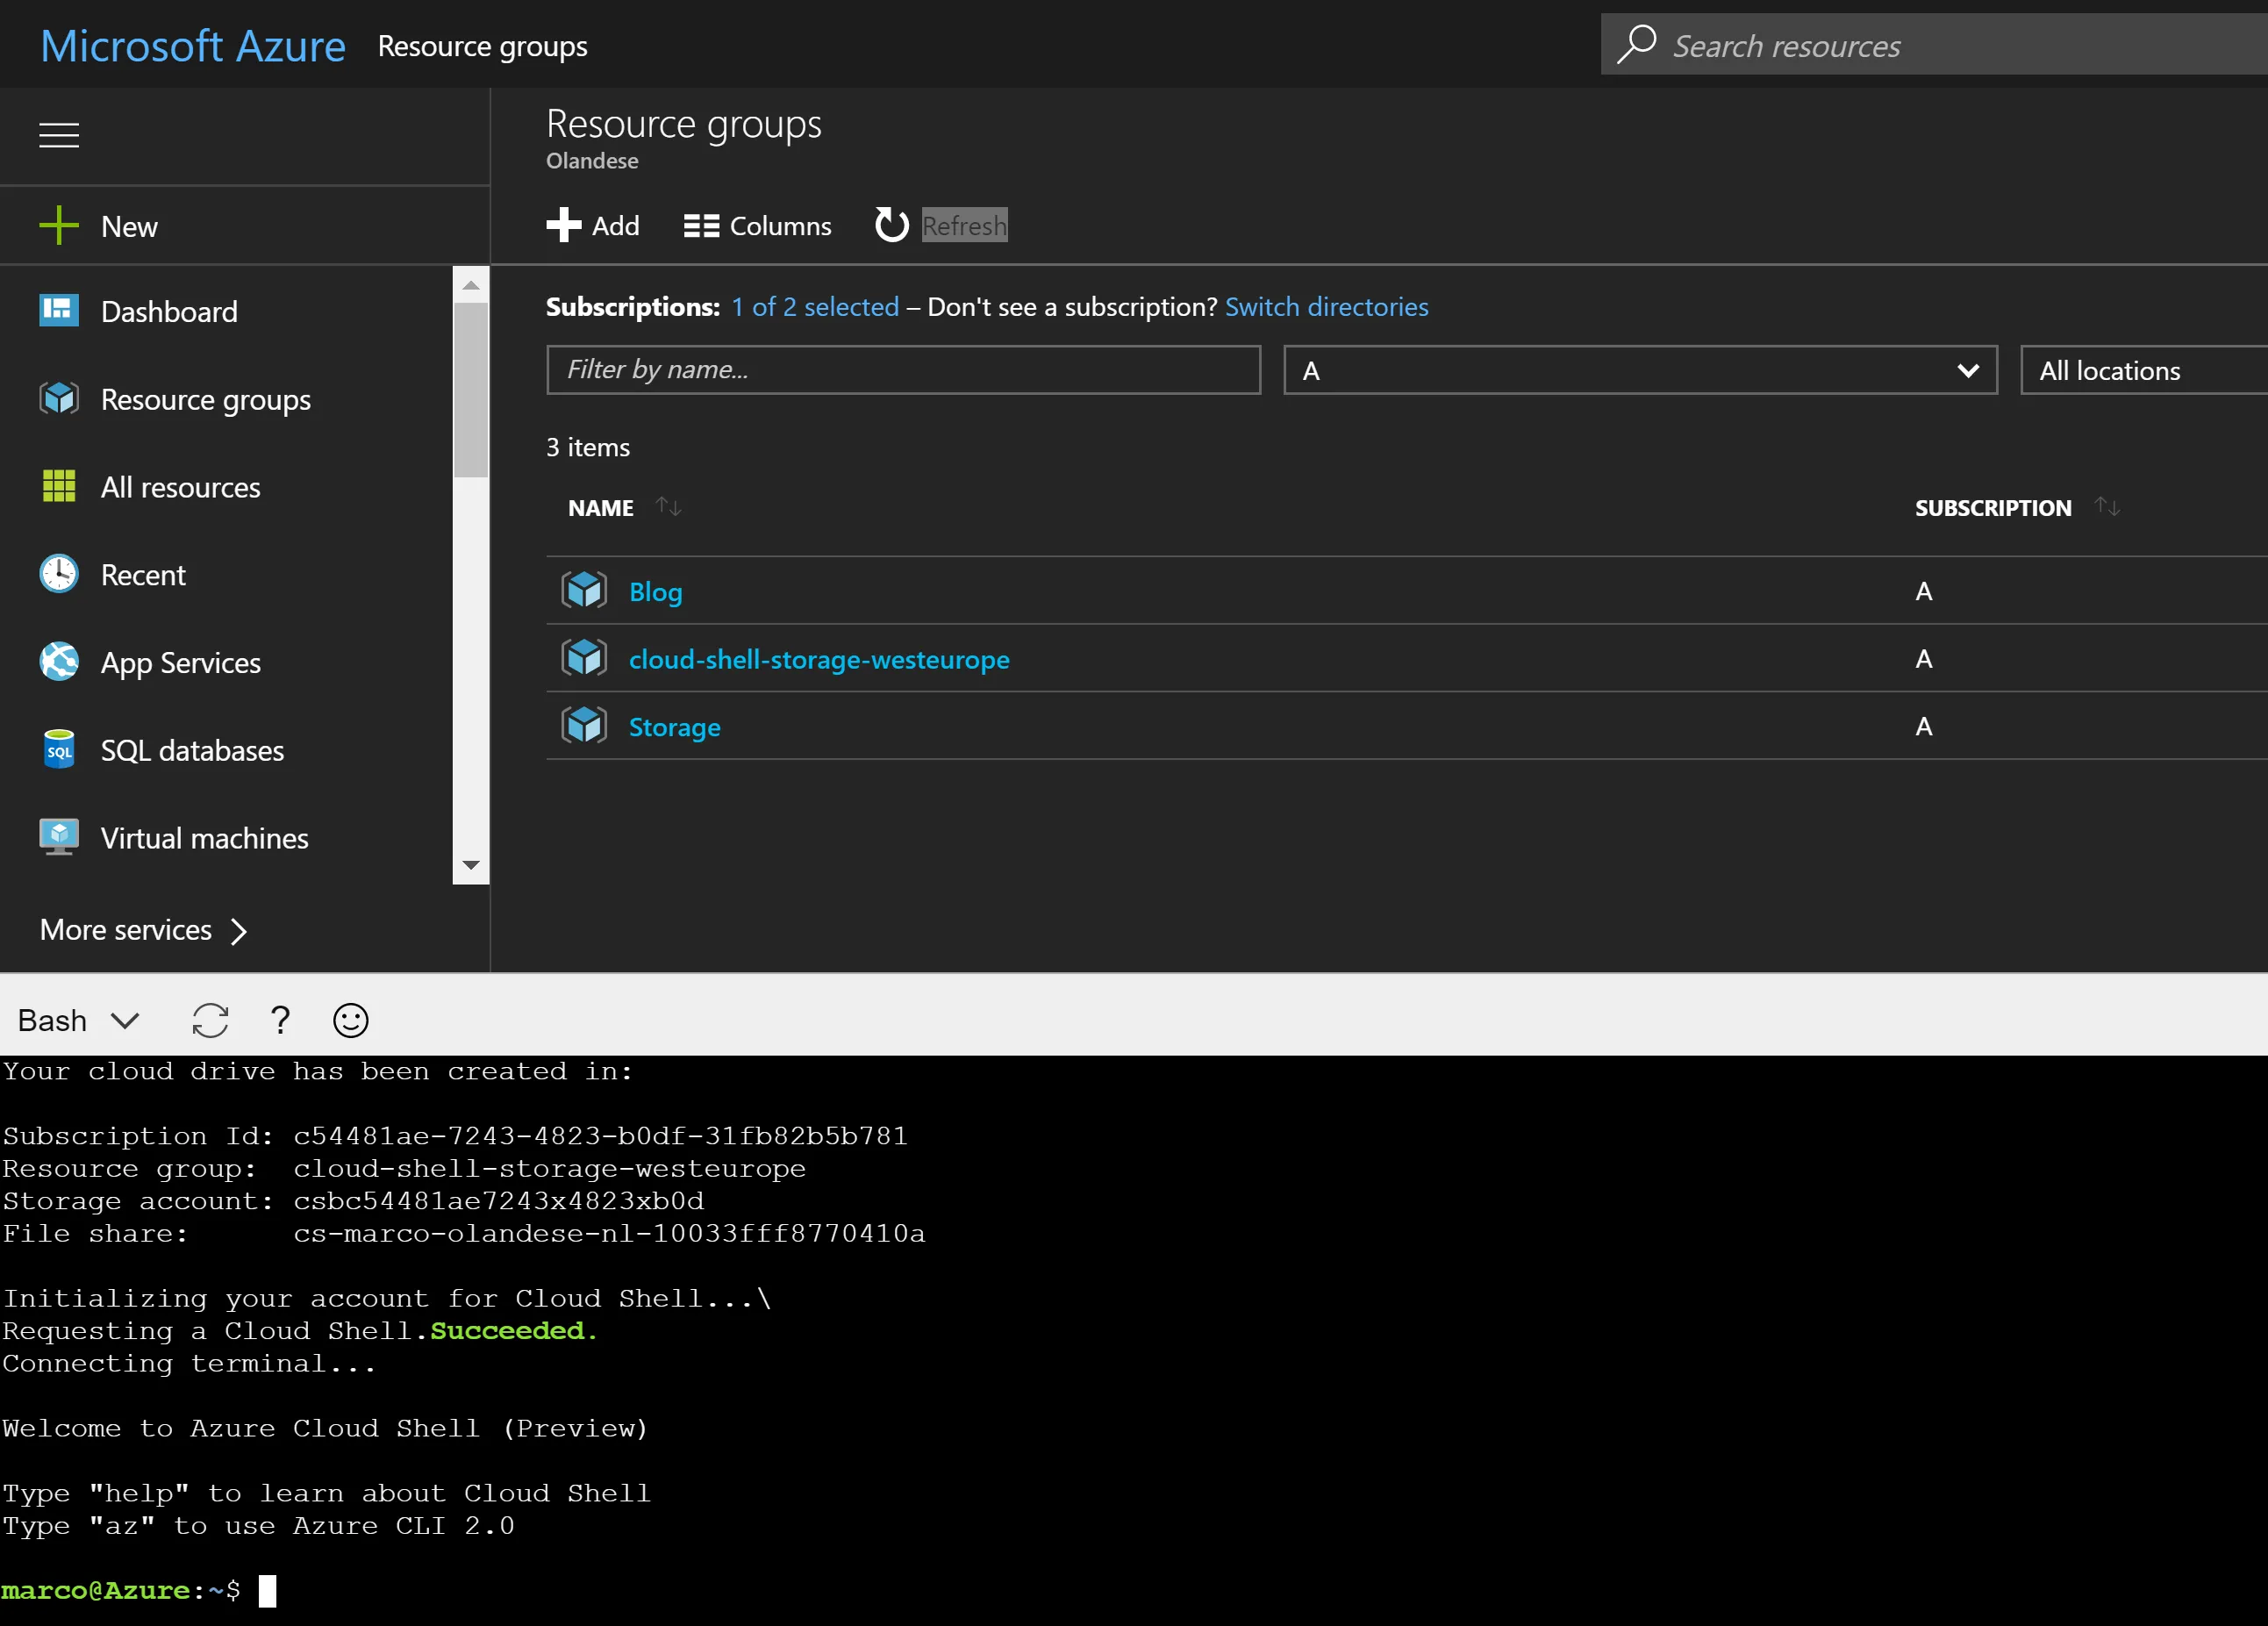Open the hamburger menu icon

pos(59,135)
